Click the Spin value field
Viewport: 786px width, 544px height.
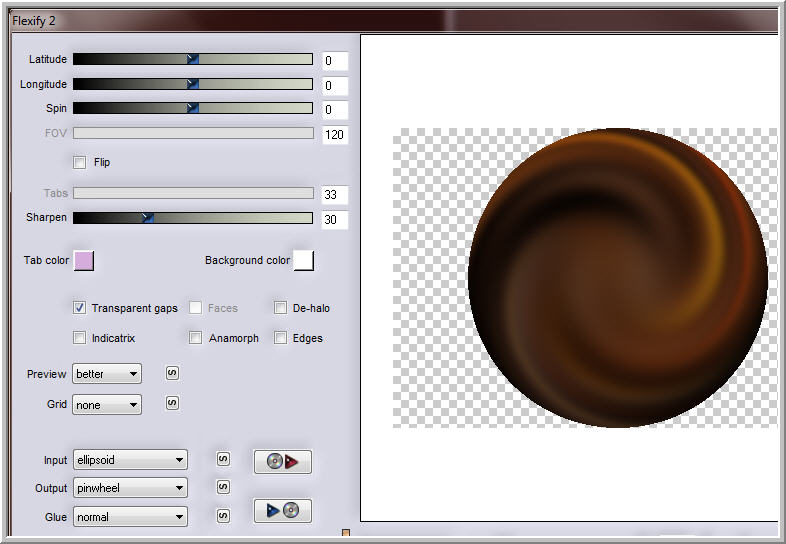click(334, 110)
